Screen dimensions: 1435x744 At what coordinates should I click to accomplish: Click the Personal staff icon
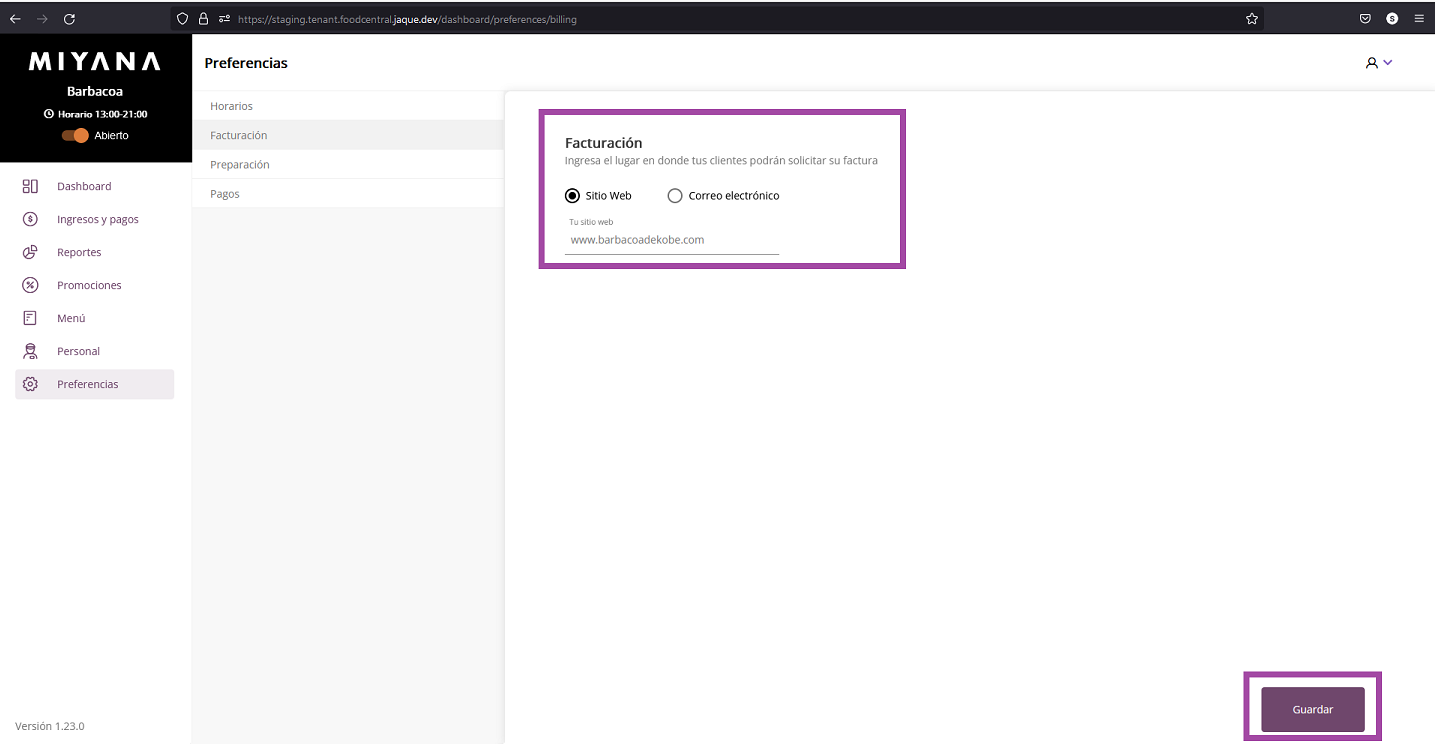(x=30, y=351)
